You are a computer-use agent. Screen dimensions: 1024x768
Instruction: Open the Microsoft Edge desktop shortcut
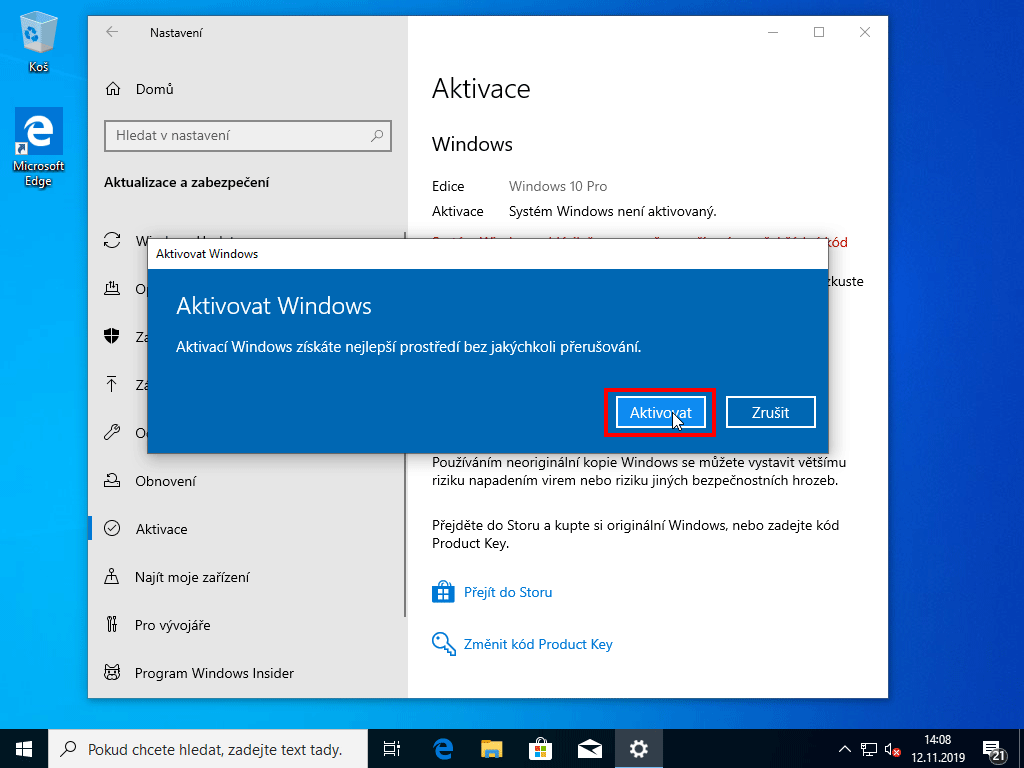[39, 148]
